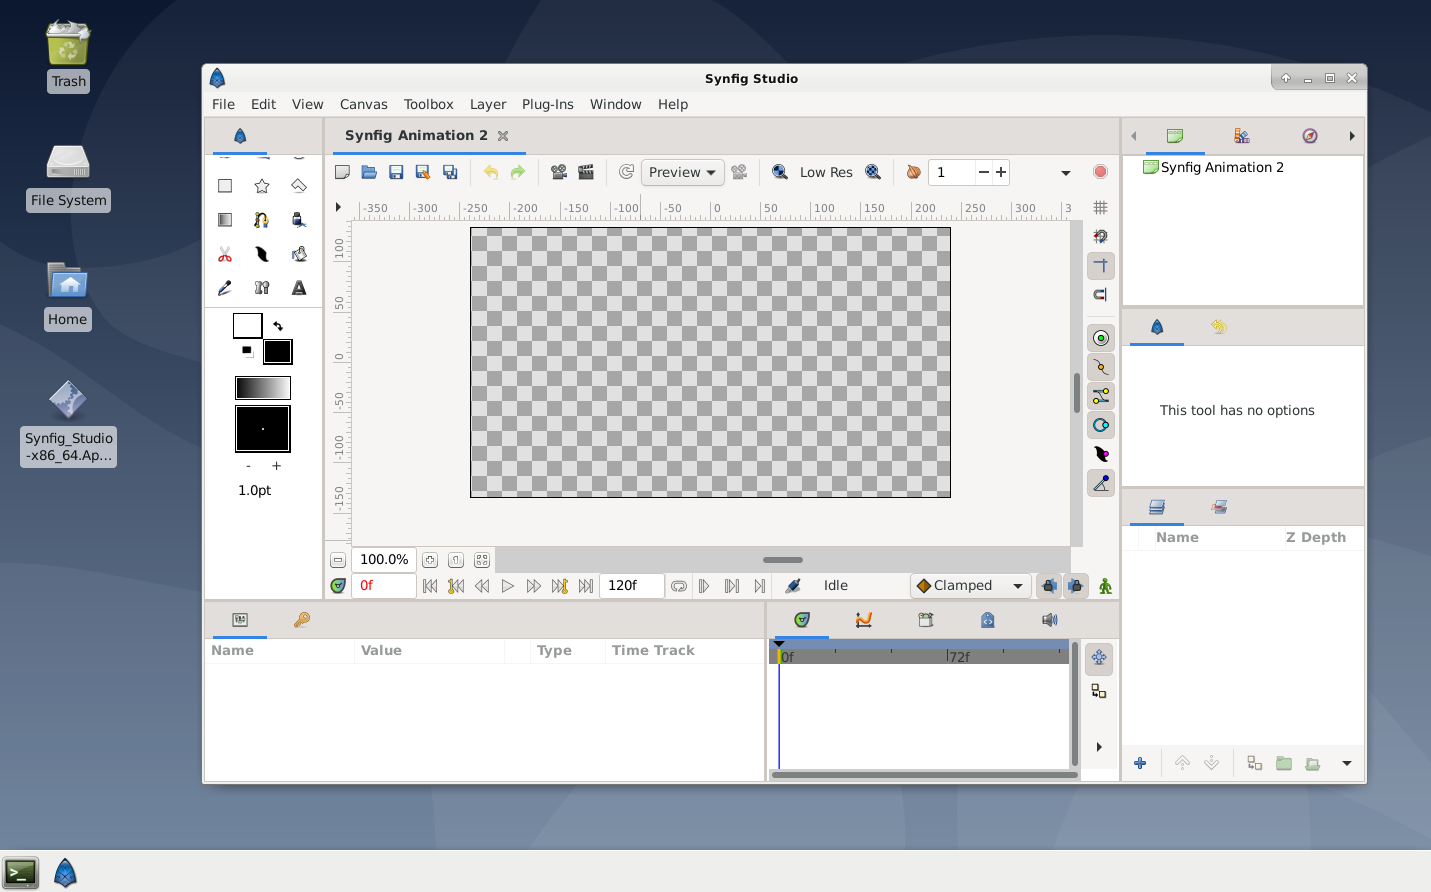Viewport: 1431px width, 892px height.
Task: Select the Eyedropper tool
Action: [223, 288]
